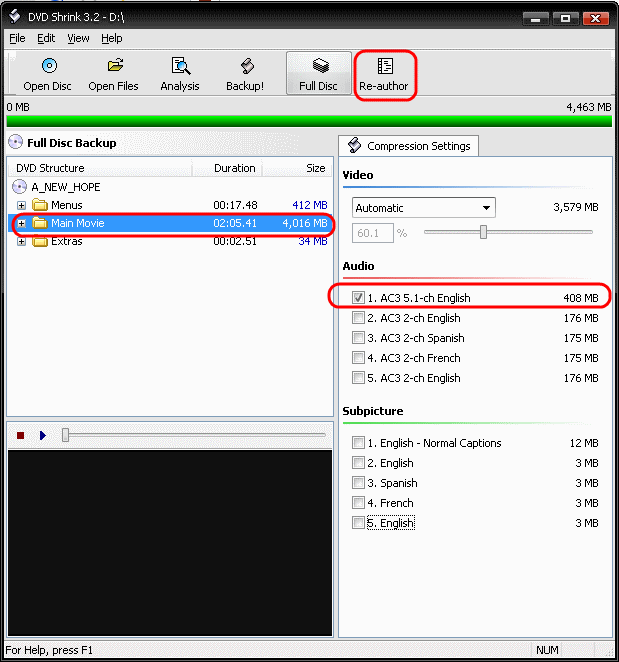Click the 408 MB audio size value
The width and height of the screenshot is (619, 662).
click(x=581, y=298)
